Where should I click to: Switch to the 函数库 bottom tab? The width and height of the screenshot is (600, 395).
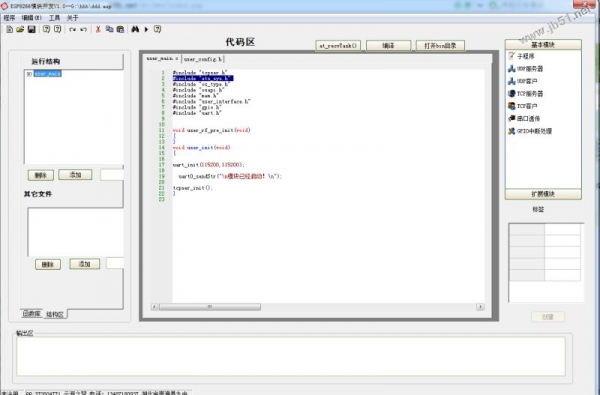(31, 313)
